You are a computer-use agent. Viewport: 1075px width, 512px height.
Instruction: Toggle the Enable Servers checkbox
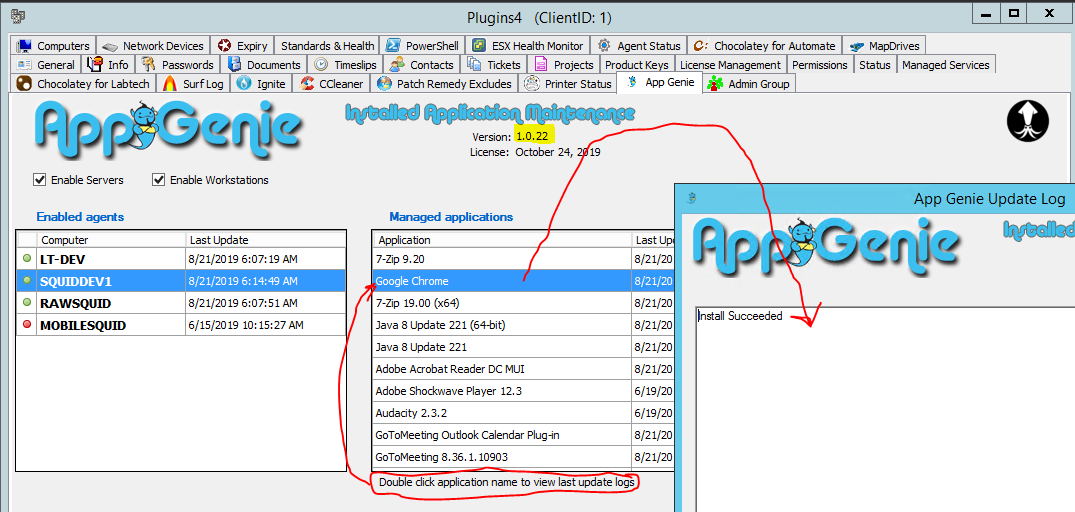click(40, 180)
